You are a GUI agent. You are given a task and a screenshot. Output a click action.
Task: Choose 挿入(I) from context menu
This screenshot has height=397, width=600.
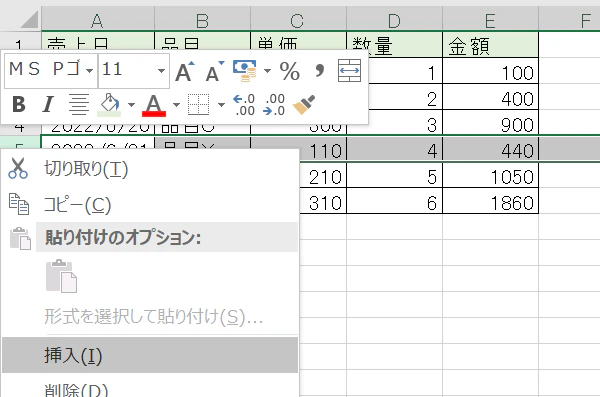(150, 355)
